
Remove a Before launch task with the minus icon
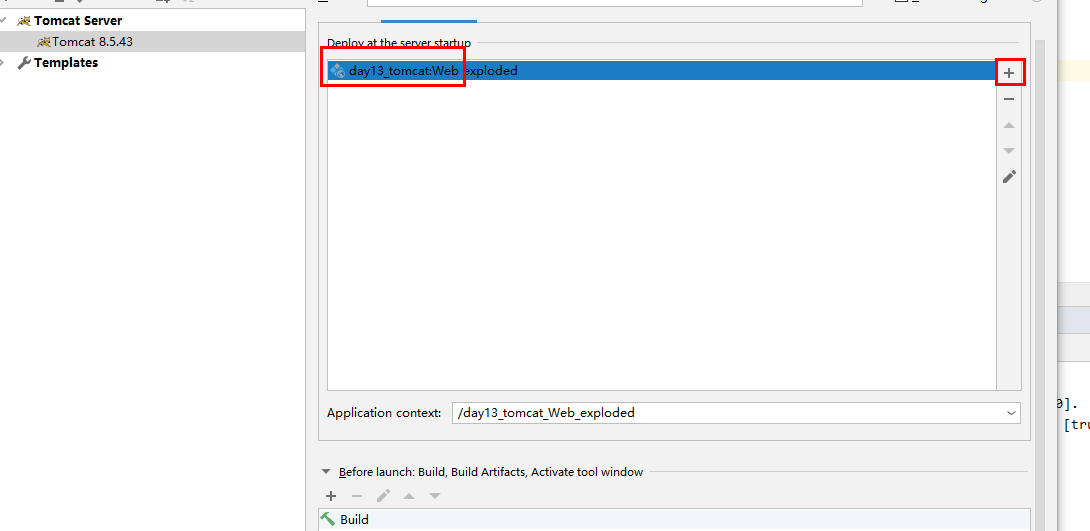click(x=357, y=496)
